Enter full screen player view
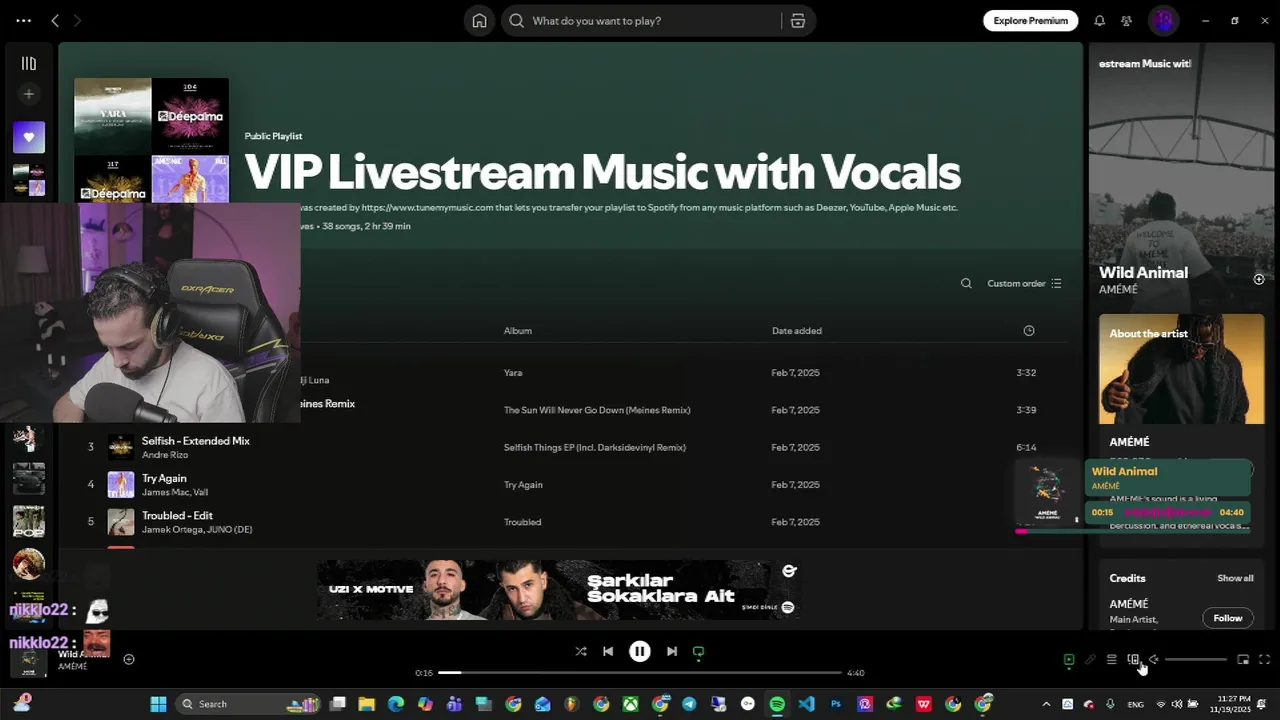The height and width of the screenshot is (720, 1280). click(x=1264, y=660)
